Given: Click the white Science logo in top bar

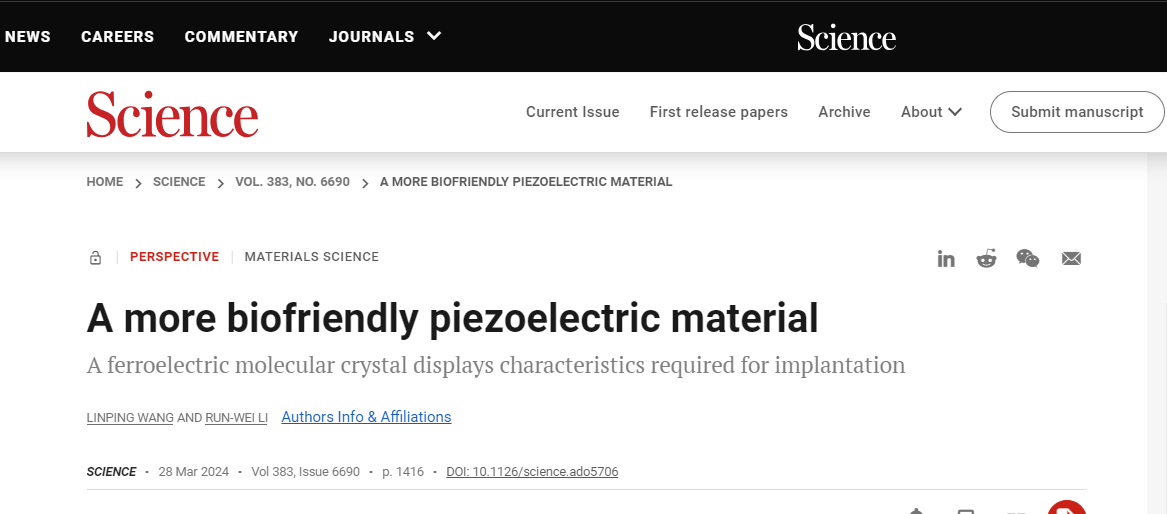Looking at the screenshot, I should (846, 37).
